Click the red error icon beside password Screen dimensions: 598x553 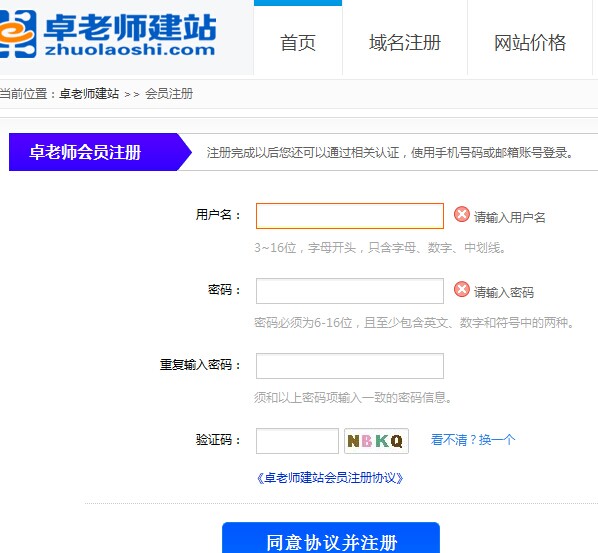tap(461, 289)
